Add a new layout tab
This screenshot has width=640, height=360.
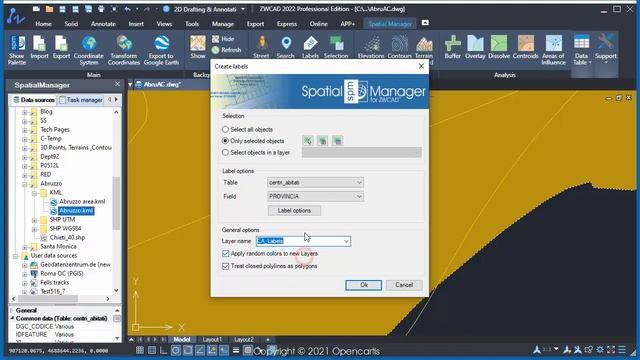268,339
